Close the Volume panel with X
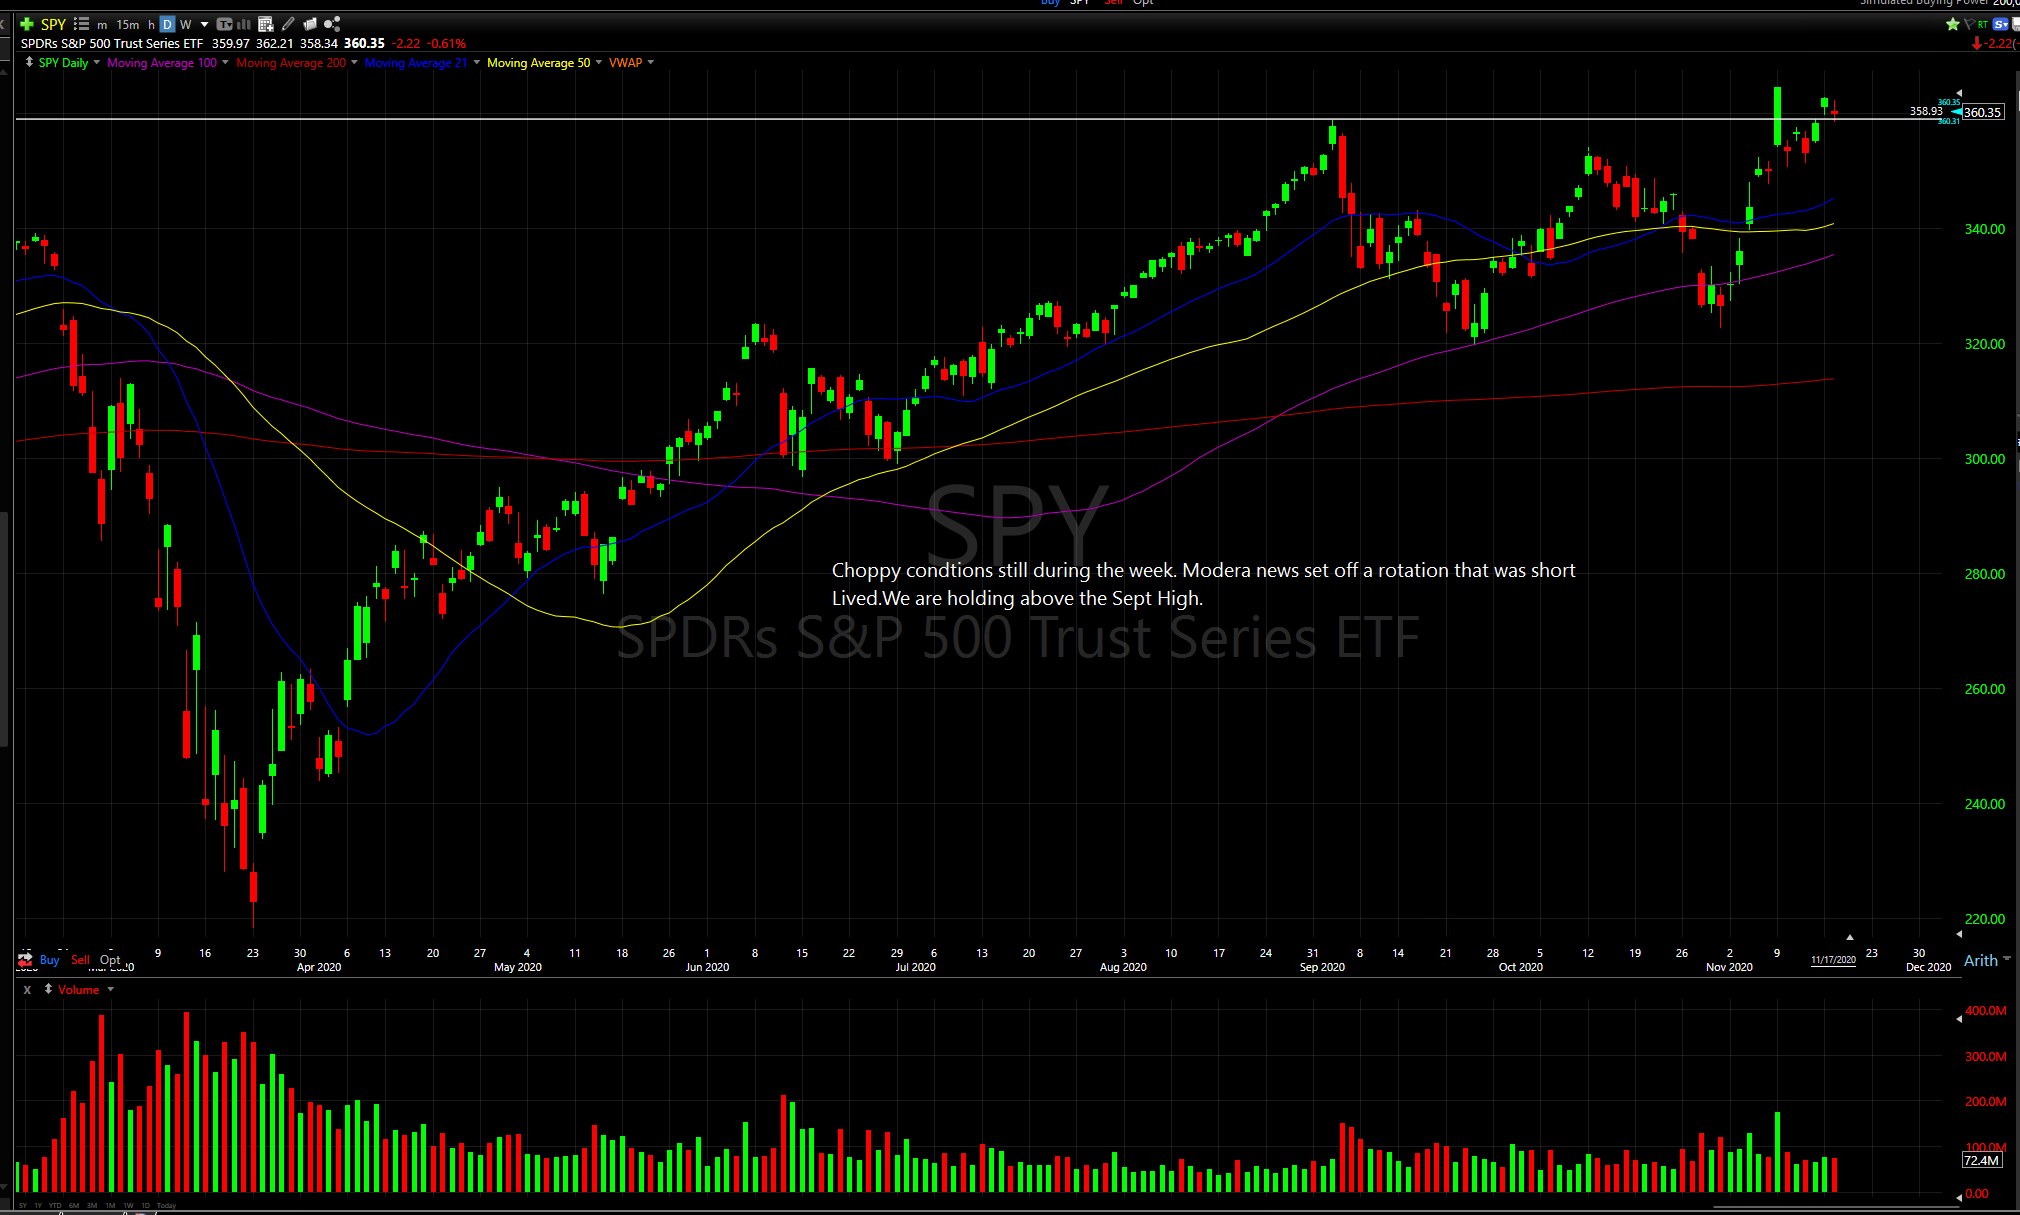2020x1215 pixels. point(27,990)
